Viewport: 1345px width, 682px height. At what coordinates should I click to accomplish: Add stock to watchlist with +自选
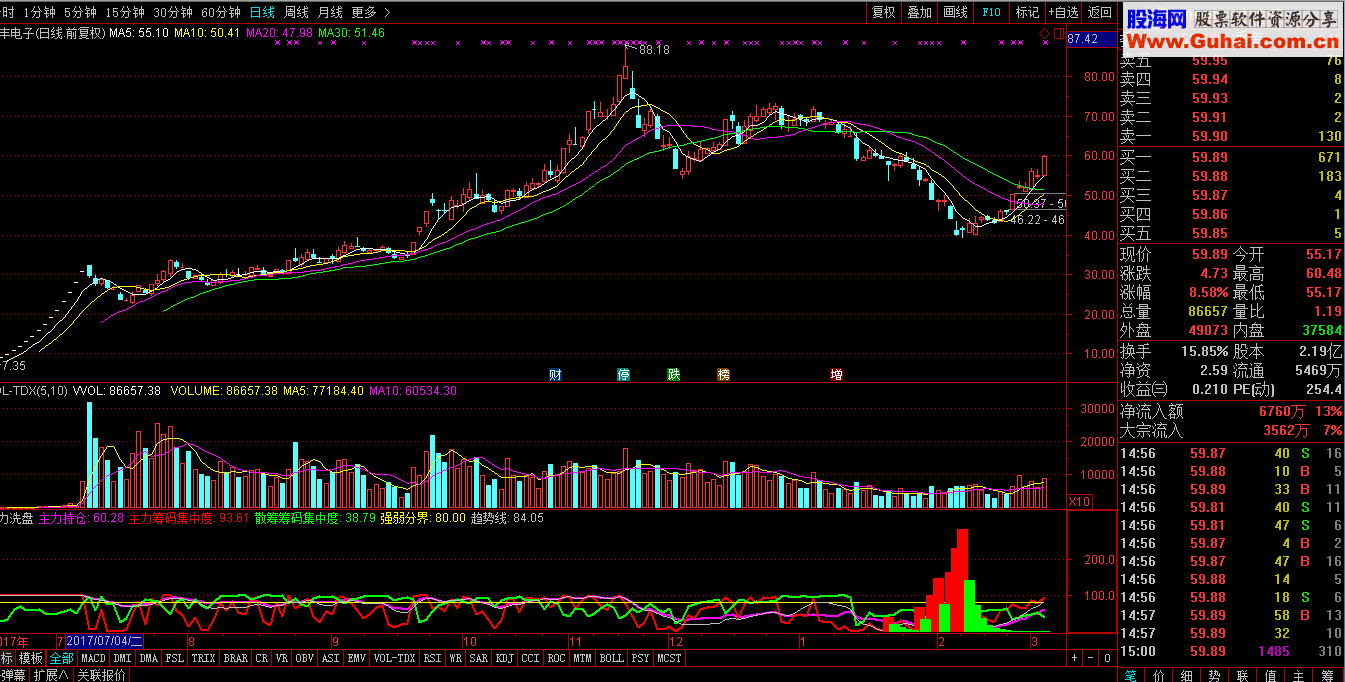point(1064,12)
